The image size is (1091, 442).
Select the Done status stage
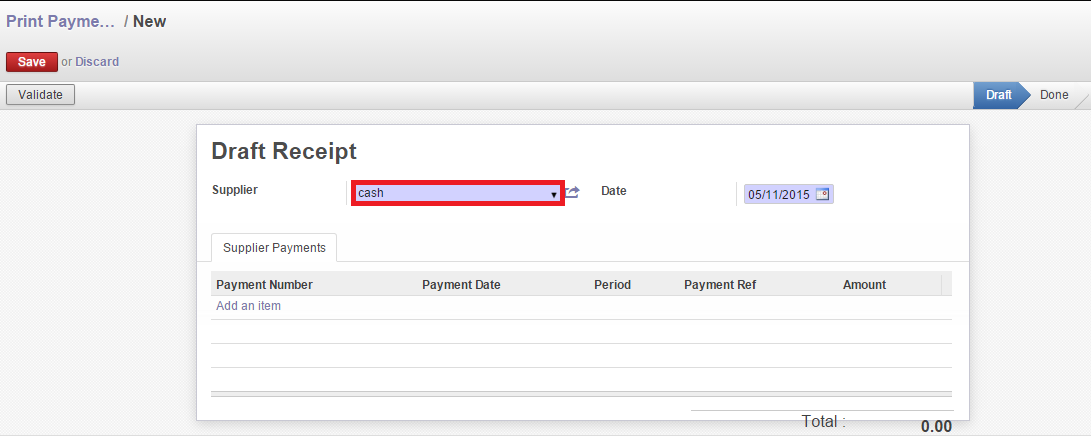pos(1053,95)
